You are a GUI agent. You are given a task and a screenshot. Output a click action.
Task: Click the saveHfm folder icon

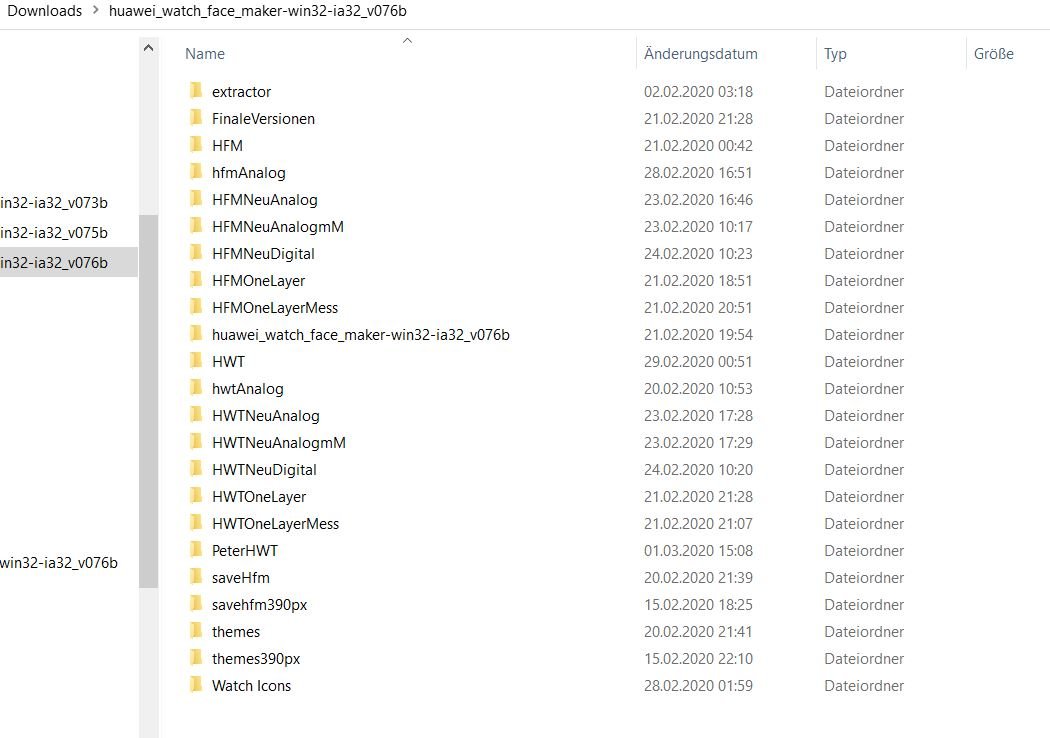point(196,577)
